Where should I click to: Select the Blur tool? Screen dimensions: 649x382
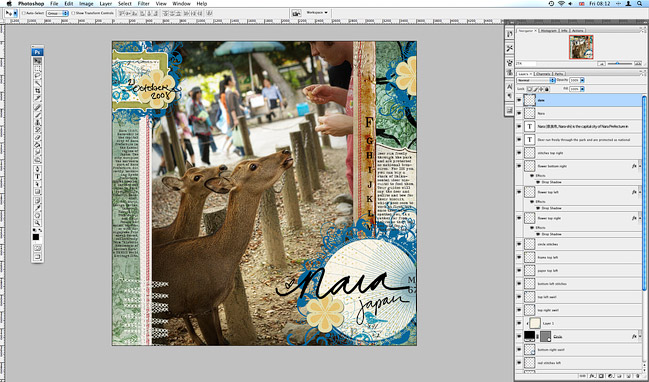[37, 153]
